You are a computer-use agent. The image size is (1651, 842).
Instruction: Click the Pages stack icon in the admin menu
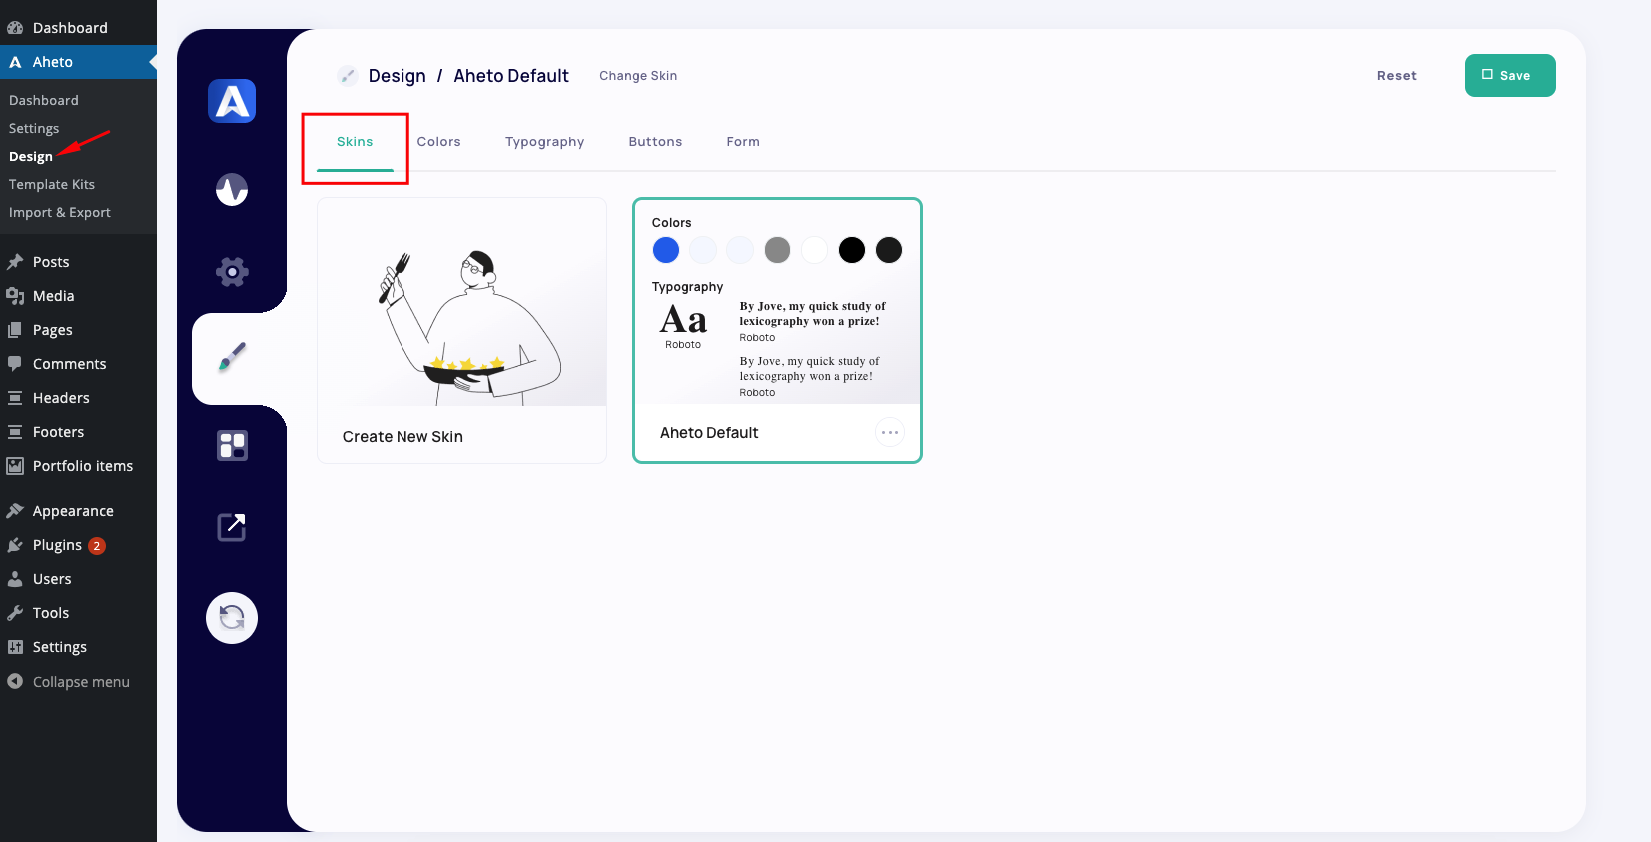tap(15, 330)
